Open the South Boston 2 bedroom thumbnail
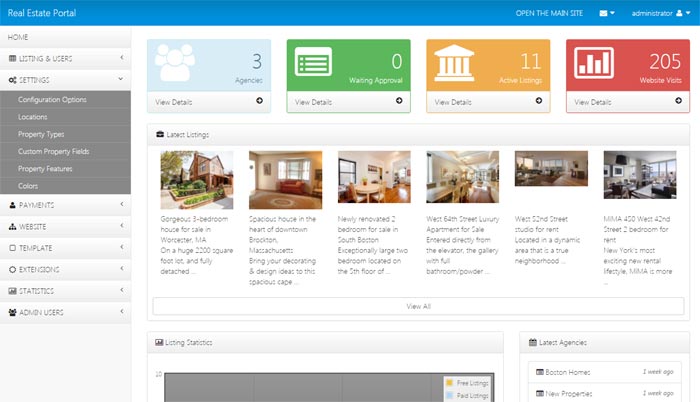The image size is (700, 402). click(x=374, y=177)
